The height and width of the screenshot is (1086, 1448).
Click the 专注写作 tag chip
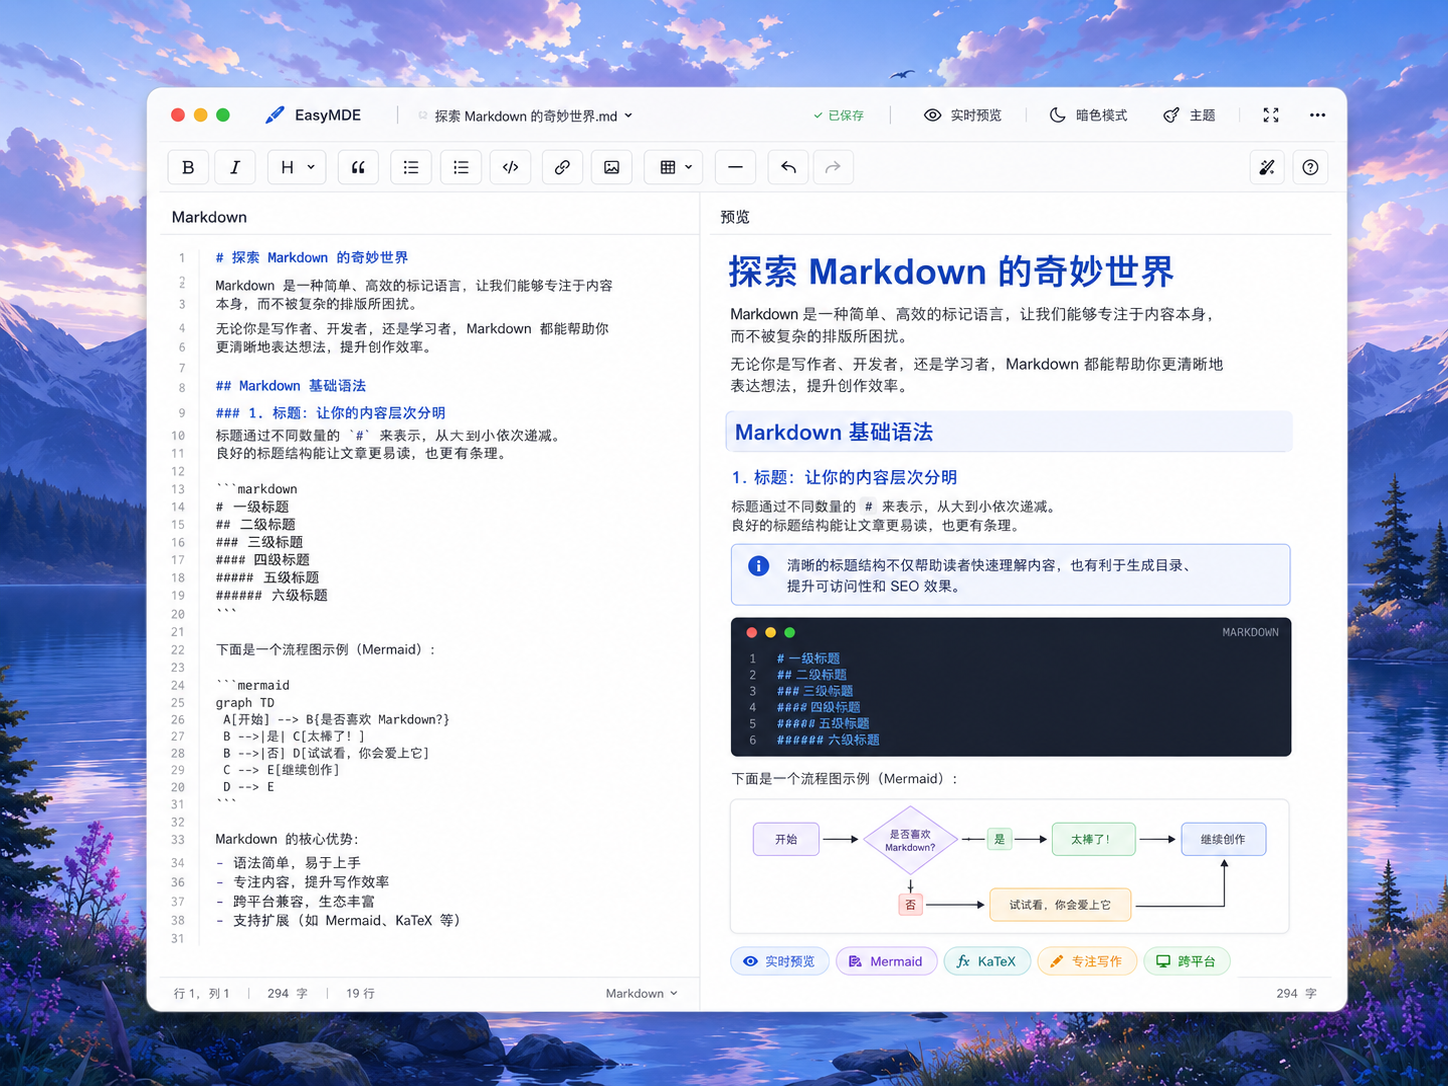click(x=1086, y=961)
